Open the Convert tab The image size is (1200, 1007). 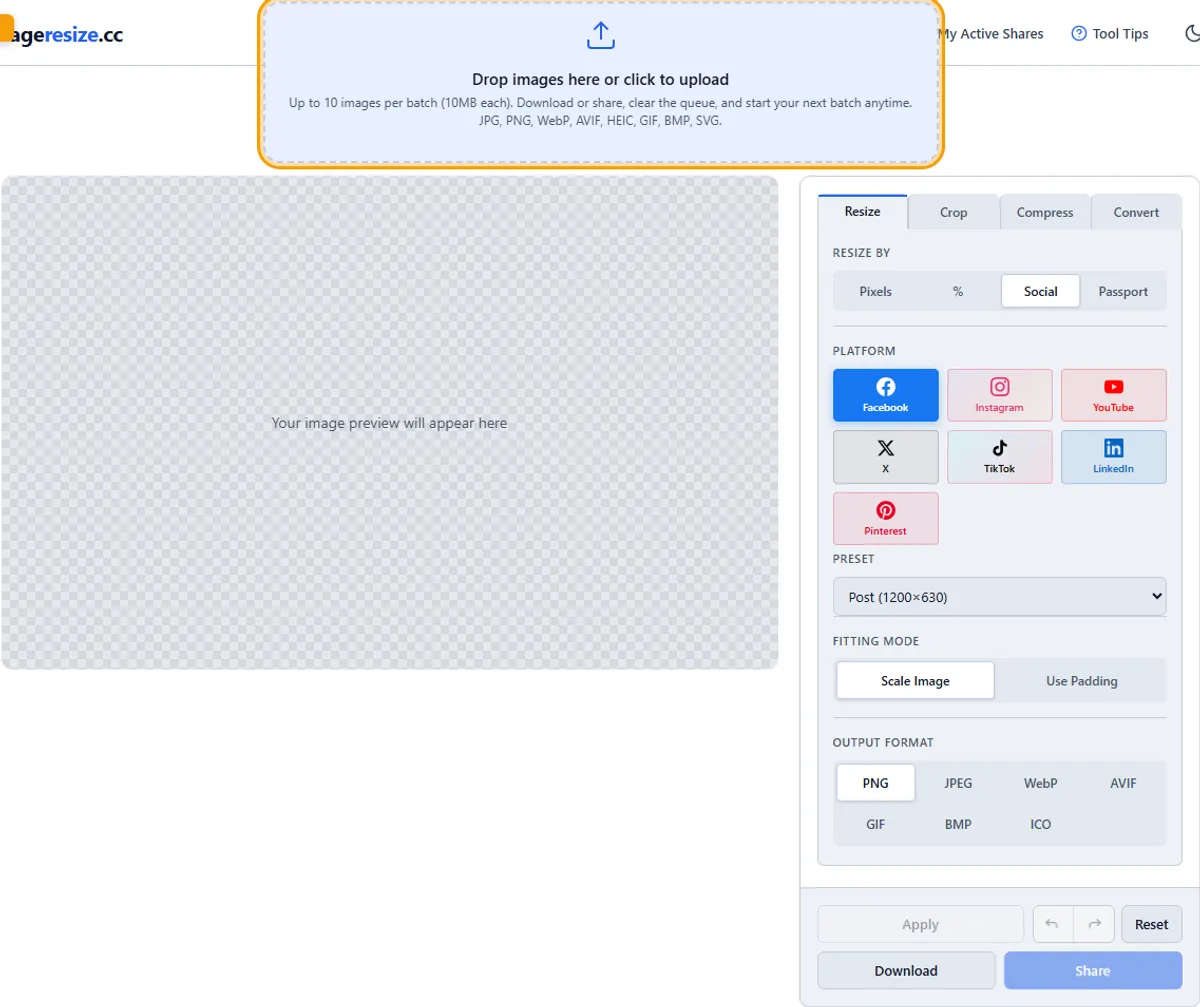tap(1136, 212)
